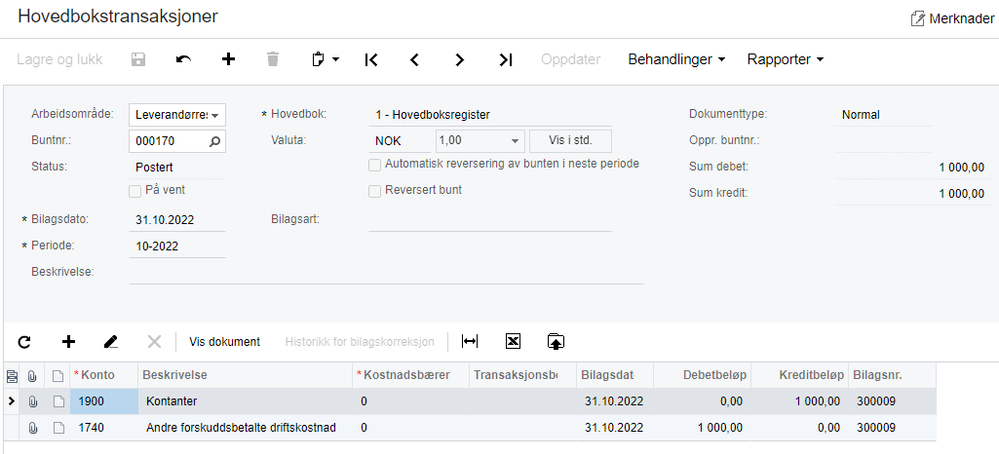Screen dimensions: 999x454
Task: Select the account cell 1900
Action: [104, 402]
